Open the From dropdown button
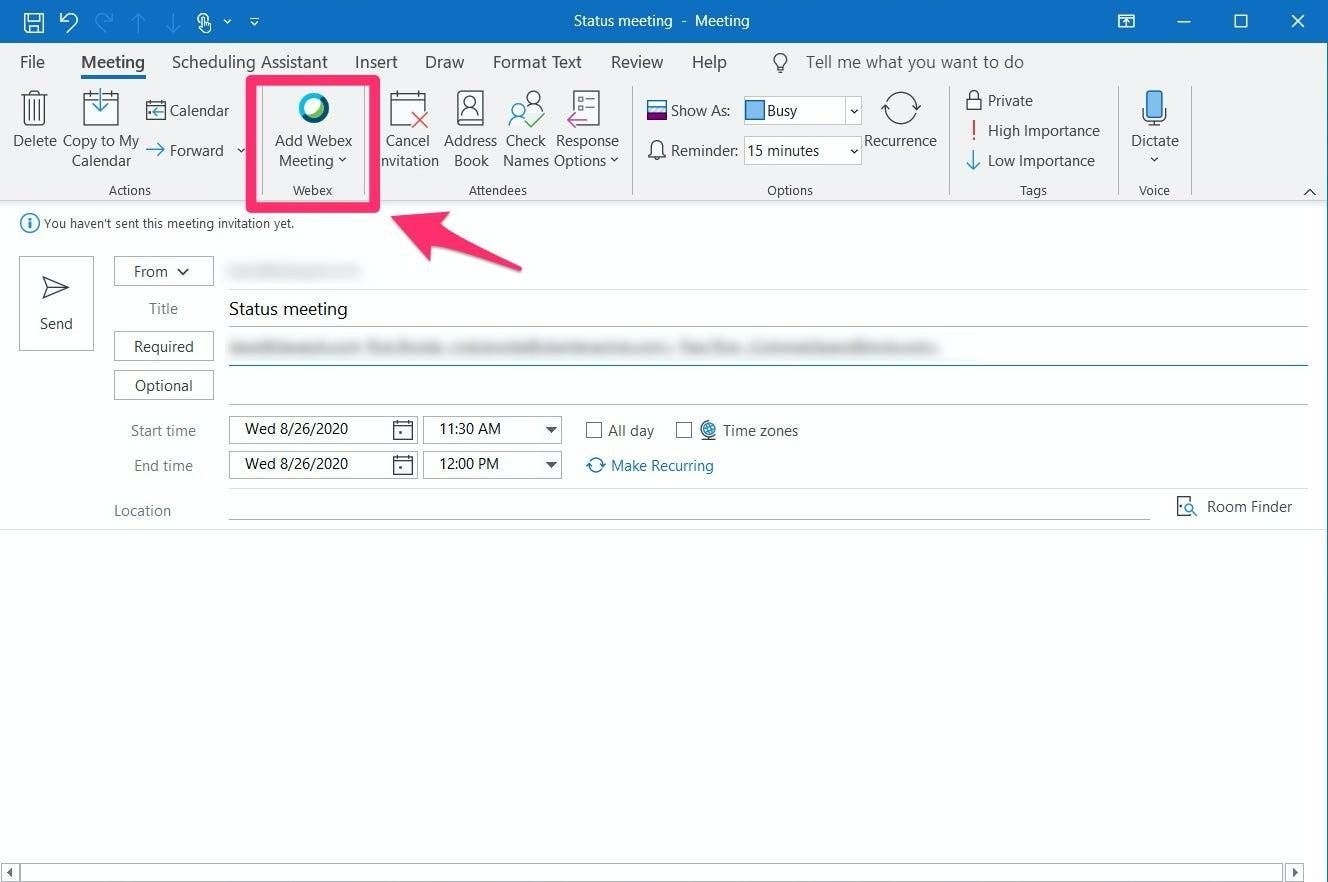1328x882 pixels. [x=164, y=271]
